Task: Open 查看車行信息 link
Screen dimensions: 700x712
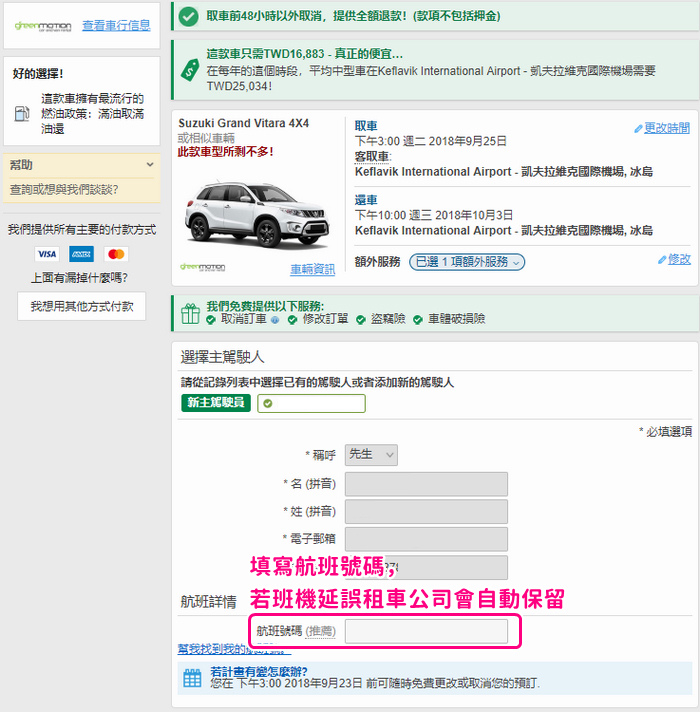Action: 116,25
